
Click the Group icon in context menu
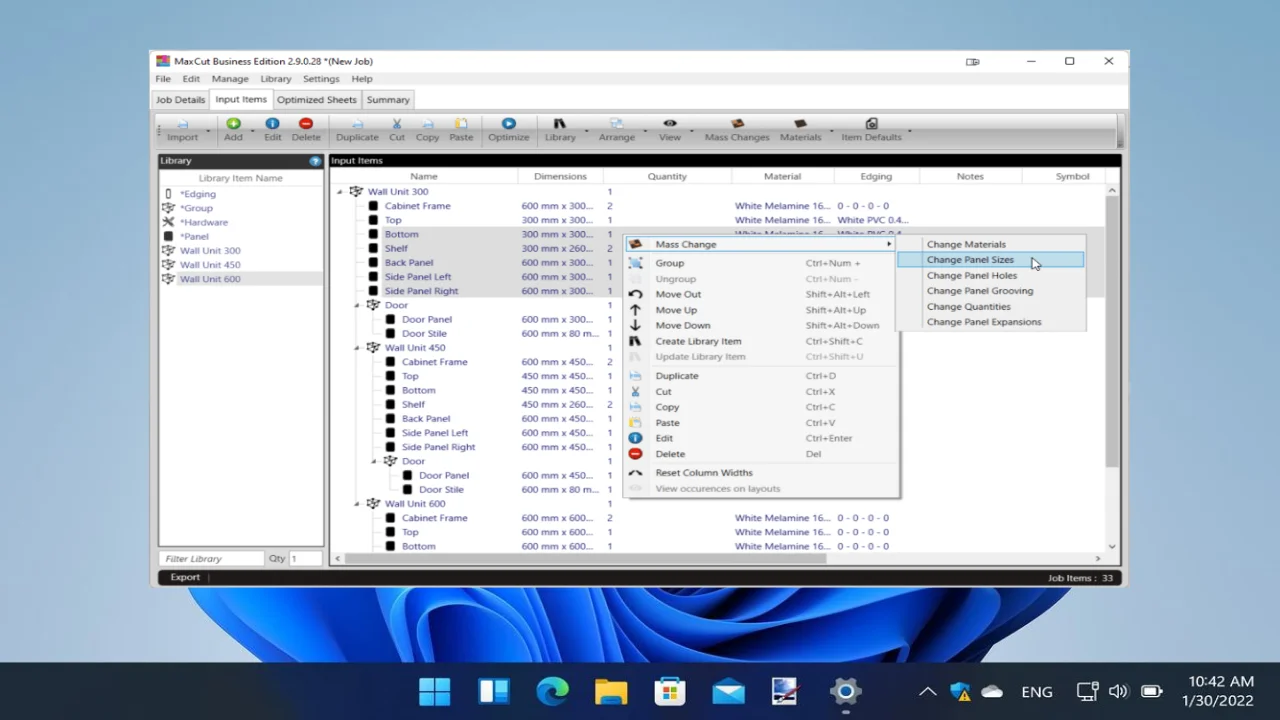[635, 263]
